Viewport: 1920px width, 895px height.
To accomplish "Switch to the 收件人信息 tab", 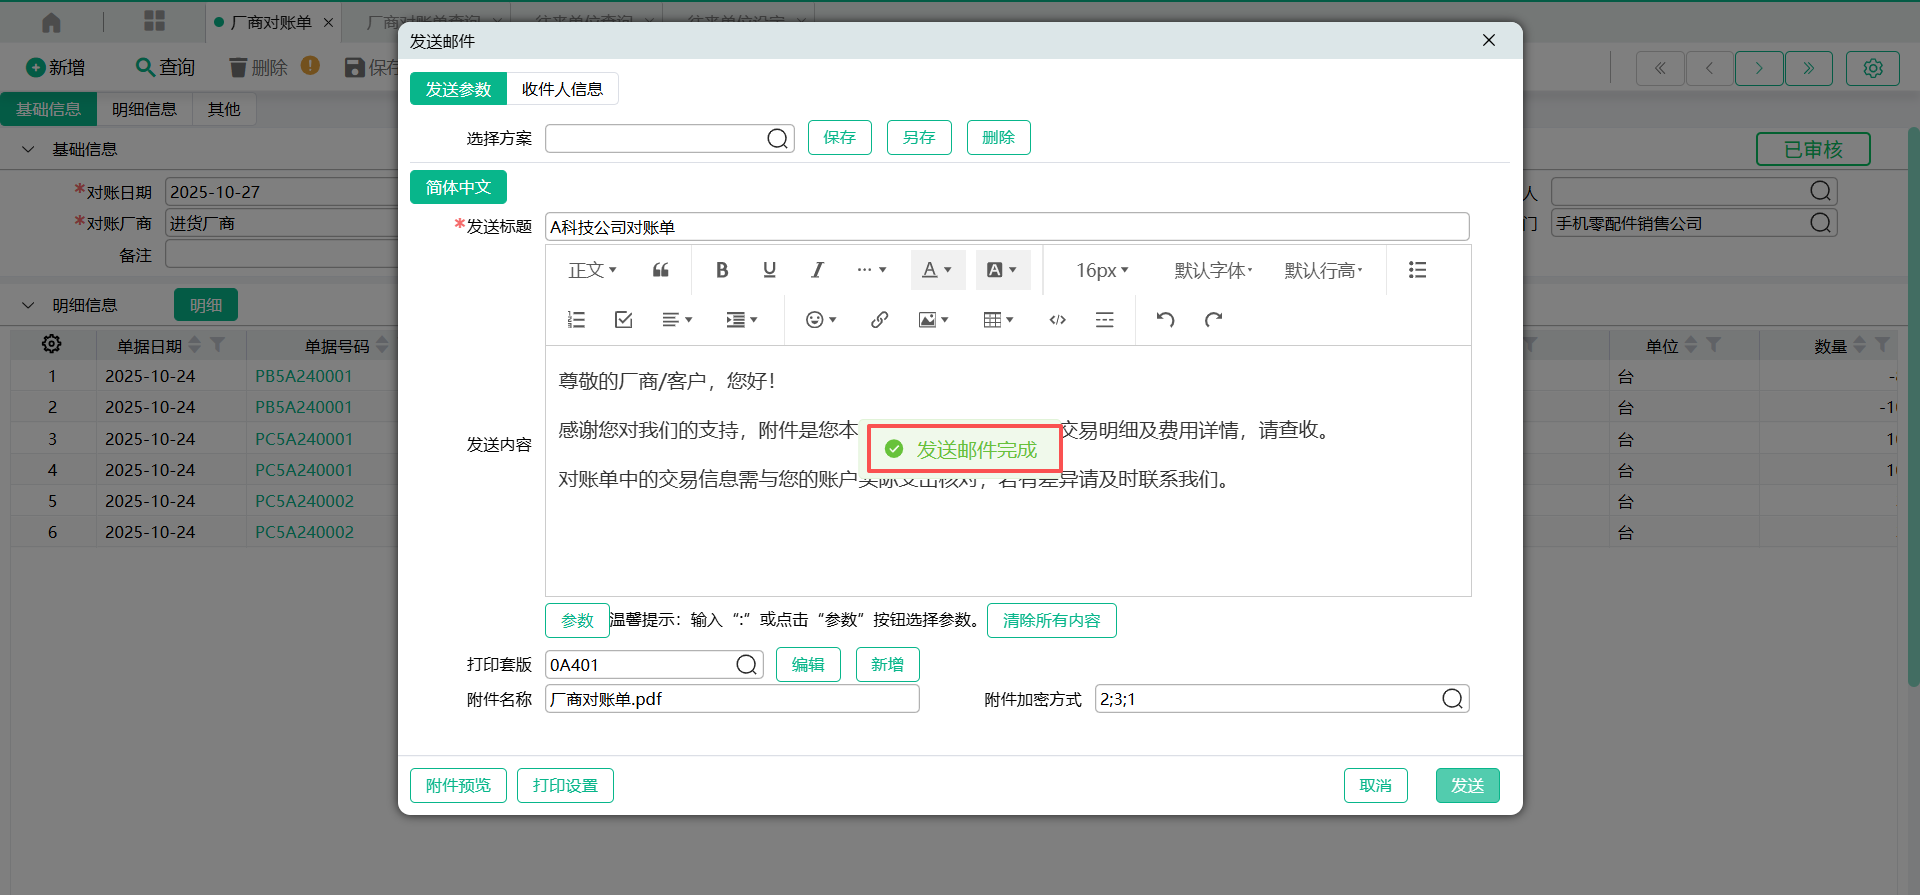I will coord(562,89).
